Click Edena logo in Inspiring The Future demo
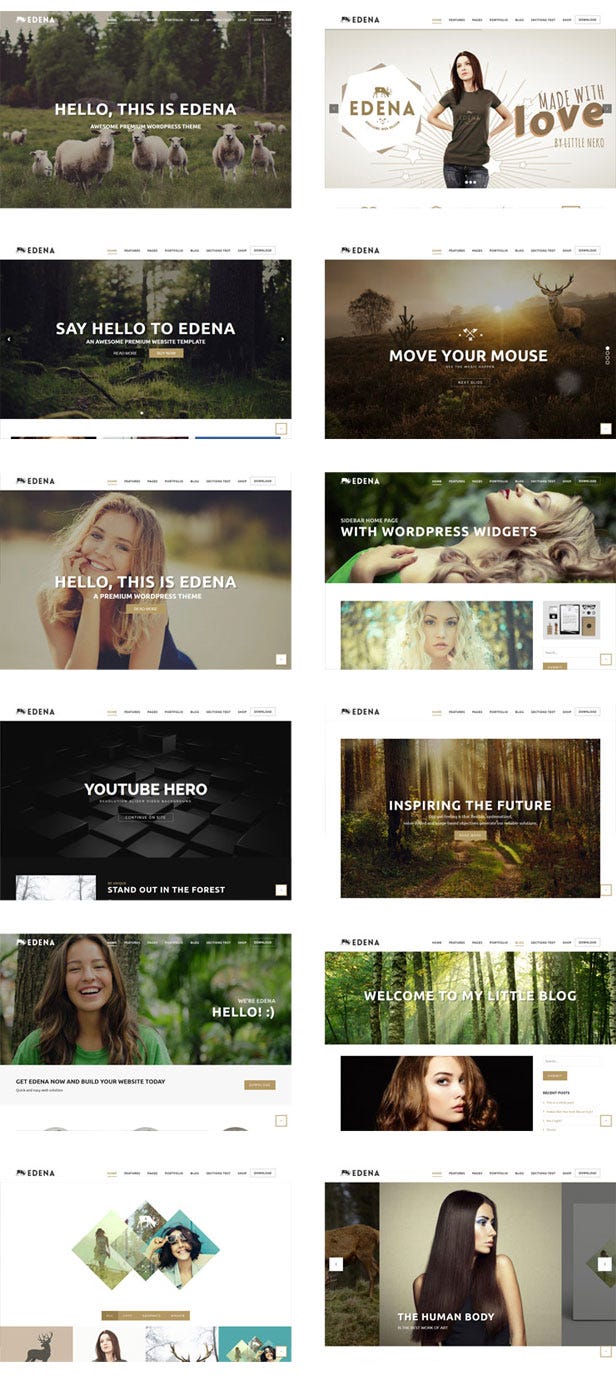Screen dimensions: 616x1384 pos(360,712)
